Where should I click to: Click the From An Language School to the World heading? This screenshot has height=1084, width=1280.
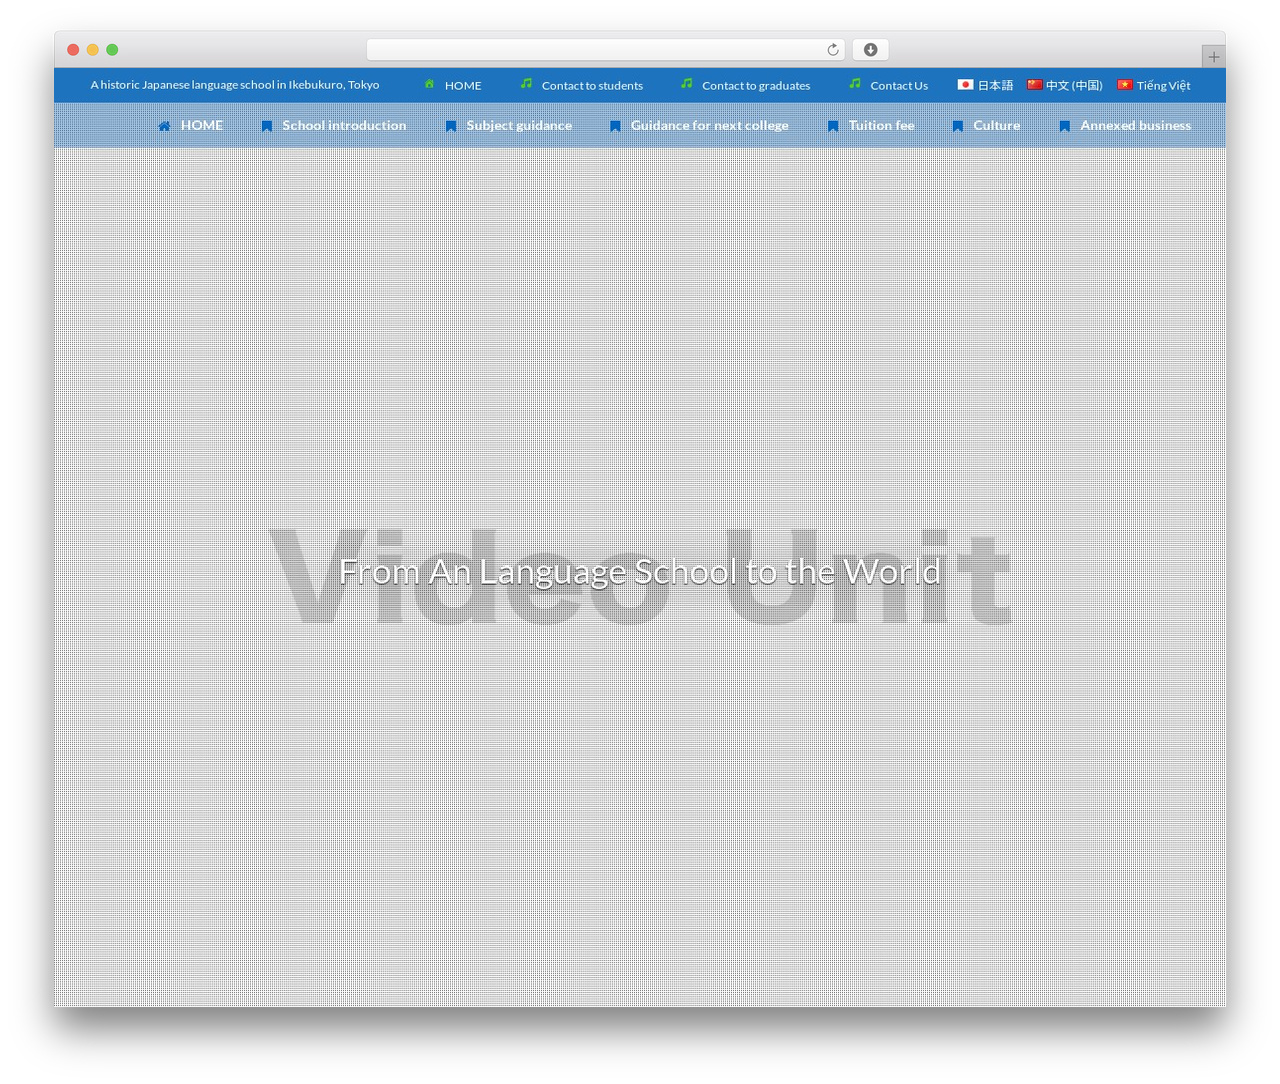[640, 571]
